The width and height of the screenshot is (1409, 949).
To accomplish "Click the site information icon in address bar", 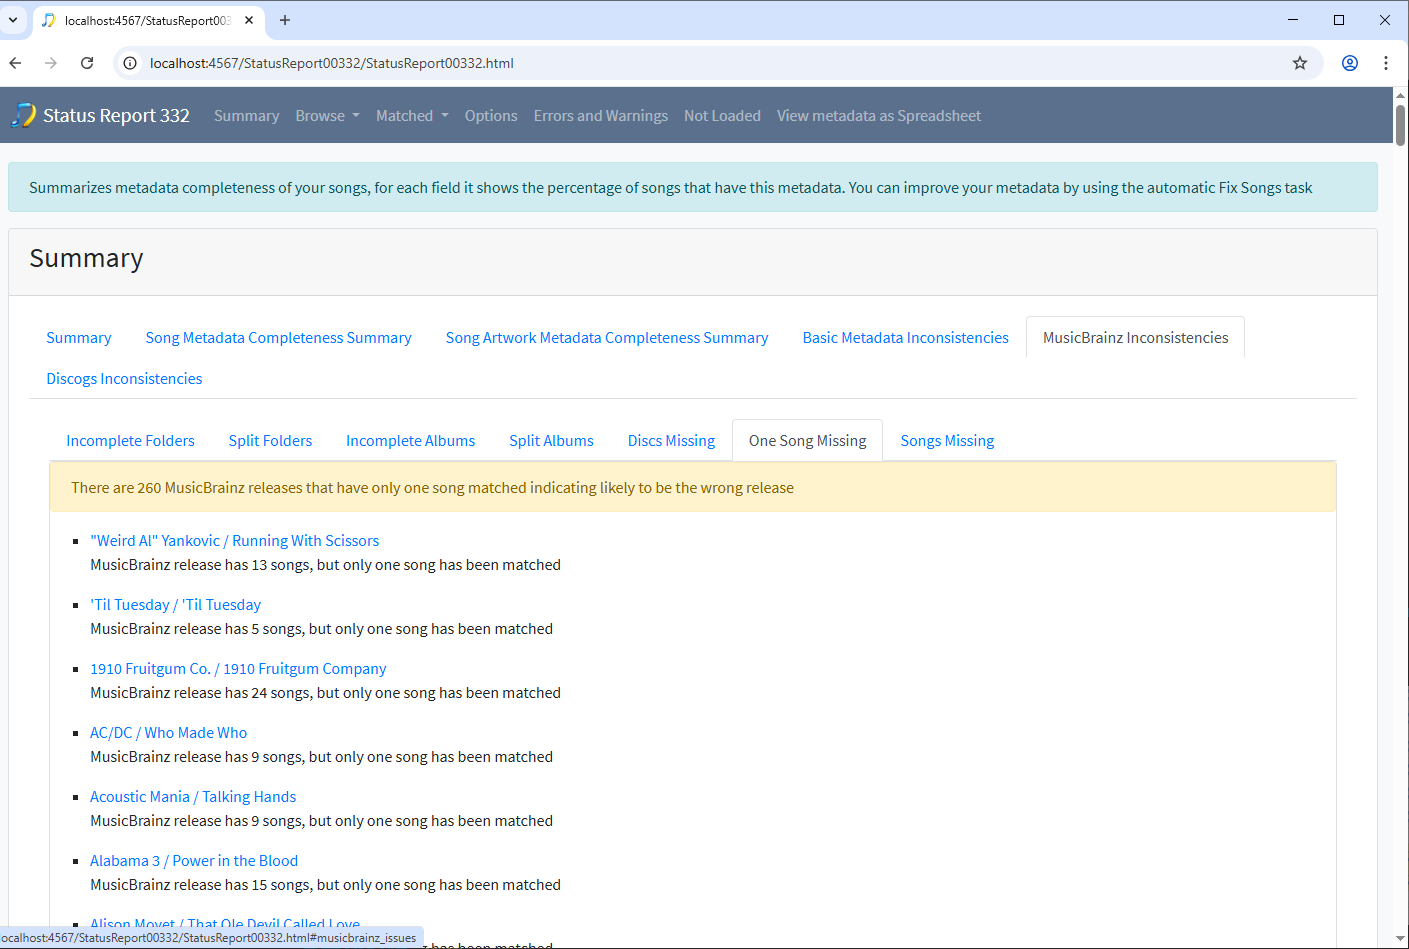I will pos(130,63).
